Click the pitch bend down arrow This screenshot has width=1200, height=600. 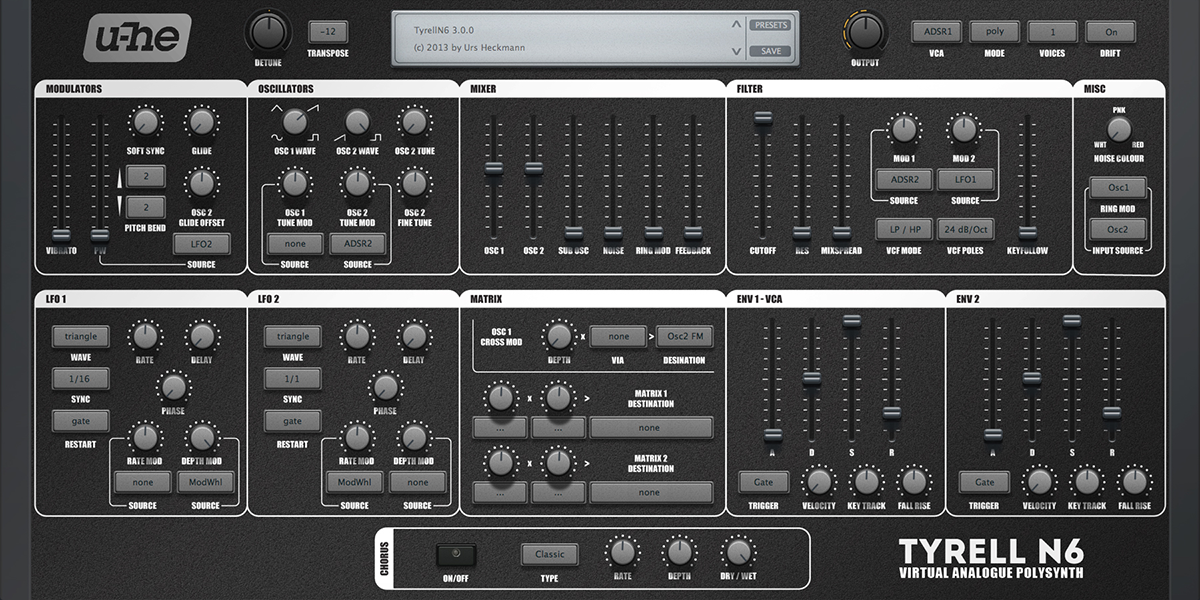[x=118, y=207]
